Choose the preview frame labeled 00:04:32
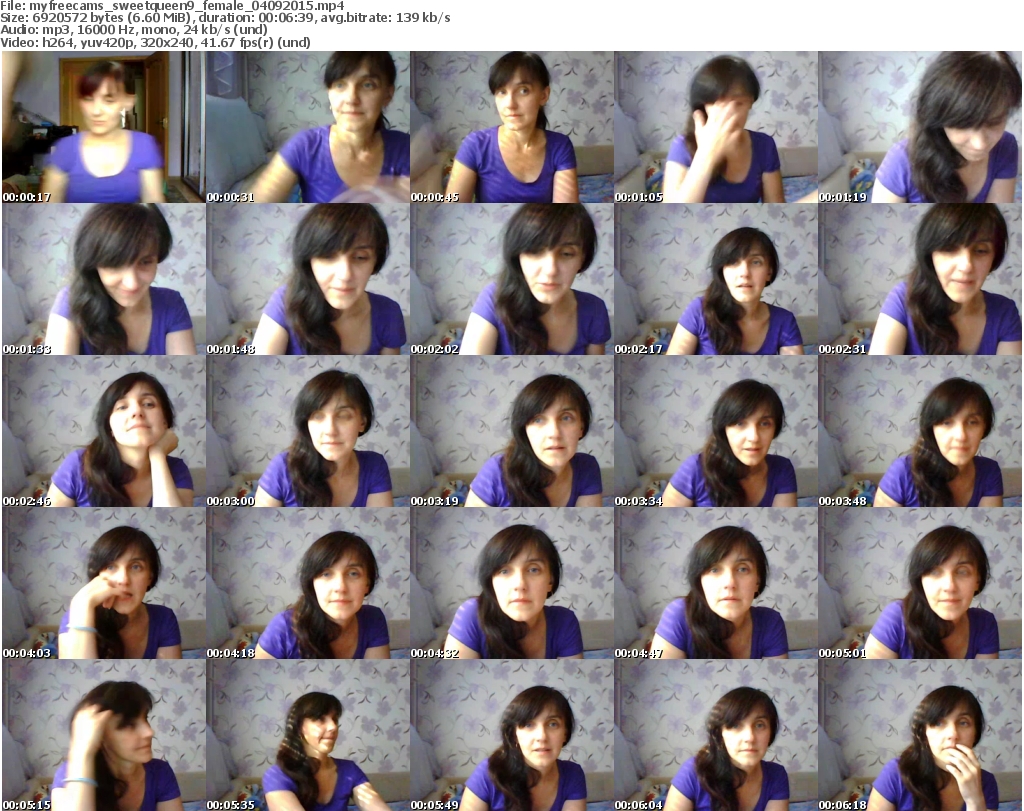The width and height of the screenshot is (1024, 811). pyautogui.click(x=511, y=584)
